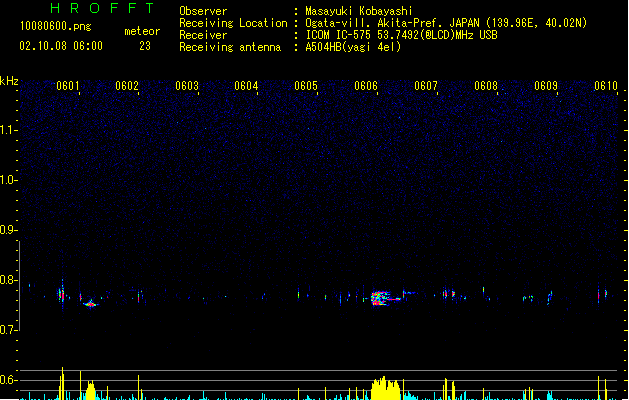629x400 pixels.
Task: Click the 0601 time marker
Action: tap(67, 86)
